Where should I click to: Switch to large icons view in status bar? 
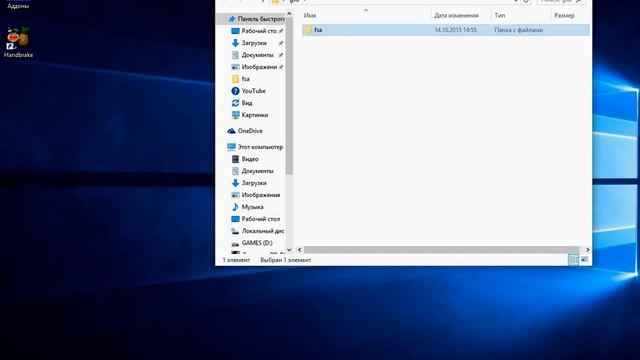coord(584,260)
